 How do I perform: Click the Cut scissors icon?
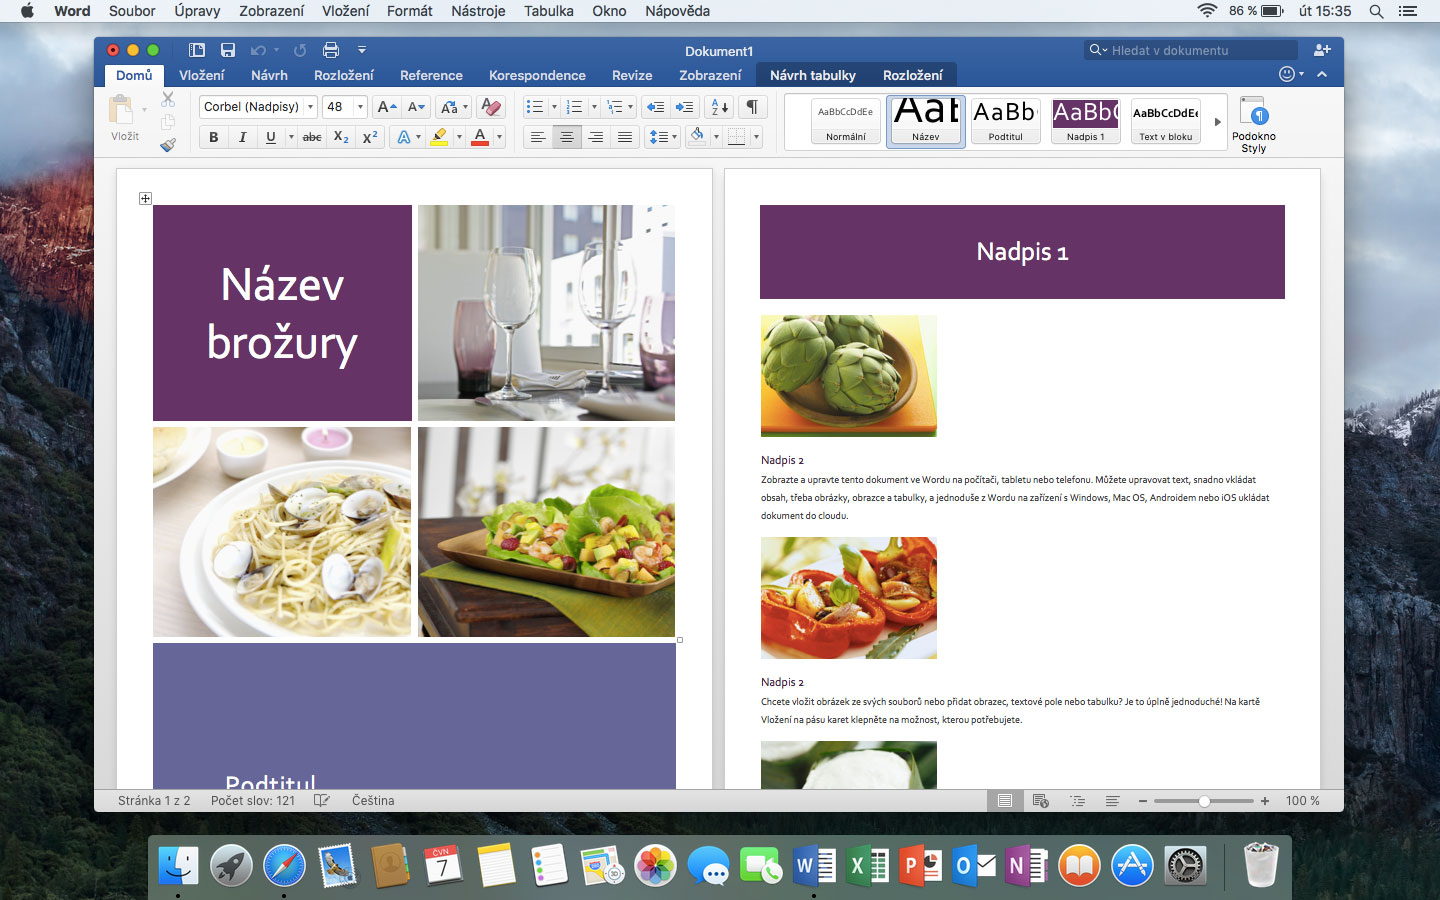click(168, 99)
